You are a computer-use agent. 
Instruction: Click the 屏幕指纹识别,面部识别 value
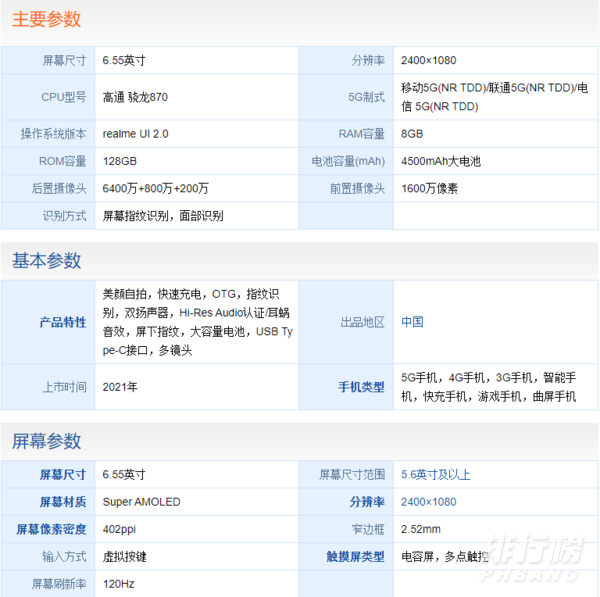[x=163, y=216]
